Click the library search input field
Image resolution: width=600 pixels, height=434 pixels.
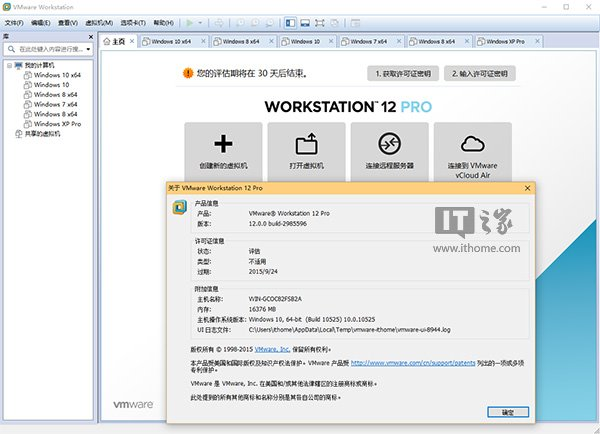coord(48,49)
